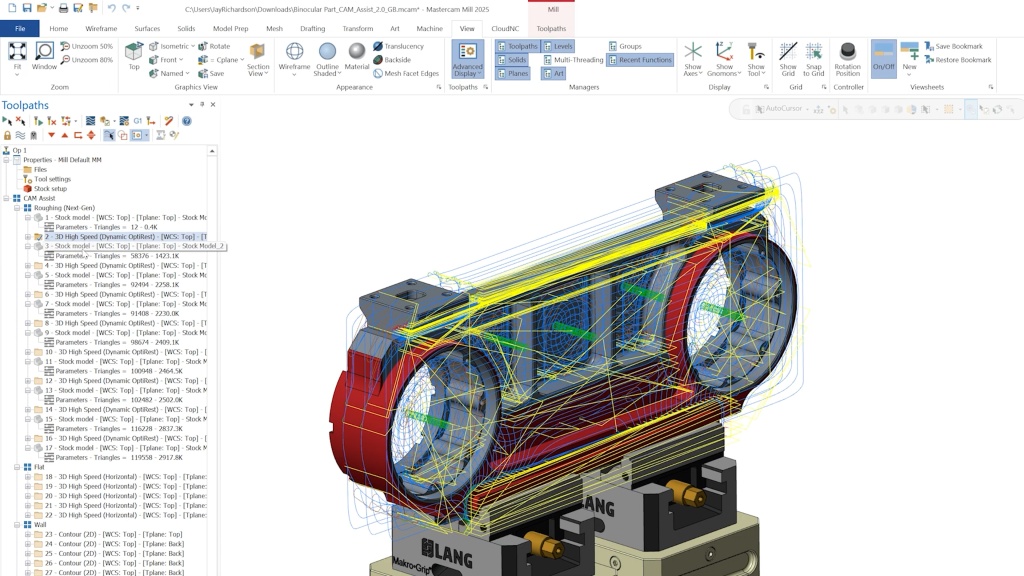This screenshot has height=576, width=1024.
Task: Click the Snap to Grid icon
Action: (x=814, y=56)
